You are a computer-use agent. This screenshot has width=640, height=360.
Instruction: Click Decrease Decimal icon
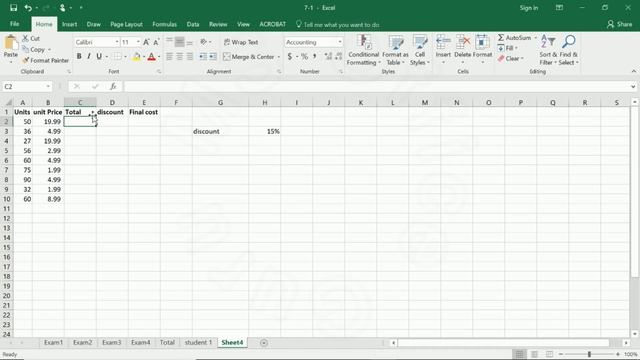[x=338, y=56]
